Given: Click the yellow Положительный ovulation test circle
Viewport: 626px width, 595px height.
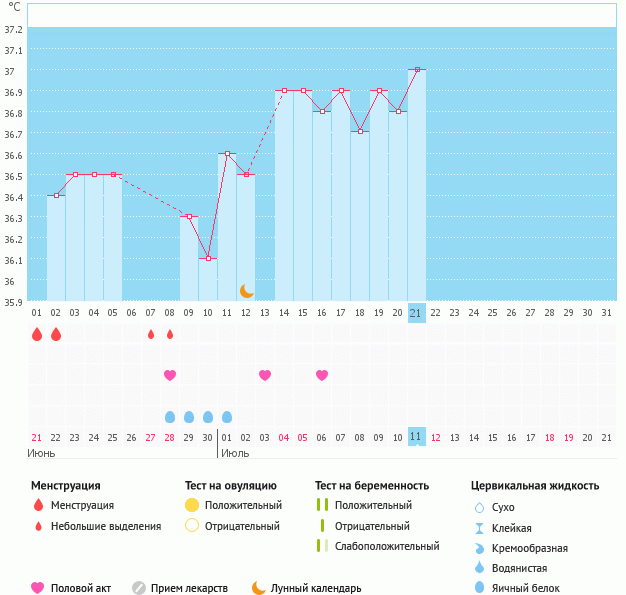Looking at the screenshot, I should pyautogui.click(x=192, y=506).
